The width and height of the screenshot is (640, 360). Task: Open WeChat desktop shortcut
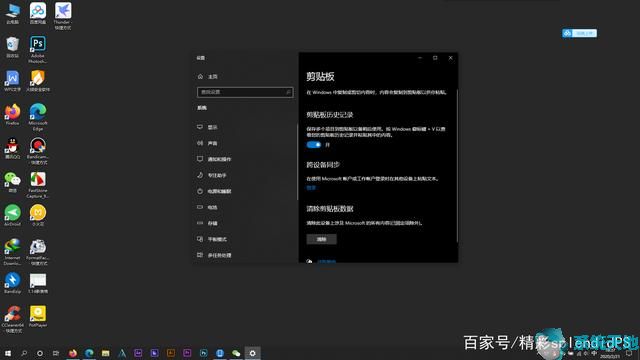13,182
